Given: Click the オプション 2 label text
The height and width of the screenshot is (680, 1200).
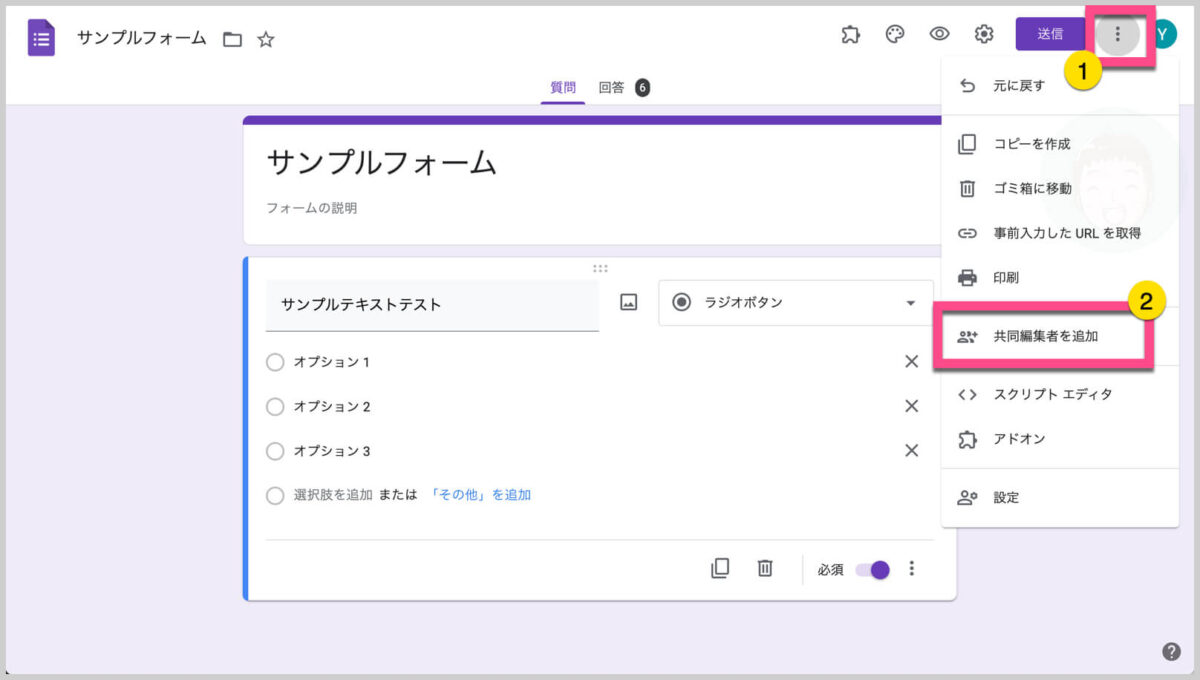Looking at the screenshot, I should pos(332,407).
